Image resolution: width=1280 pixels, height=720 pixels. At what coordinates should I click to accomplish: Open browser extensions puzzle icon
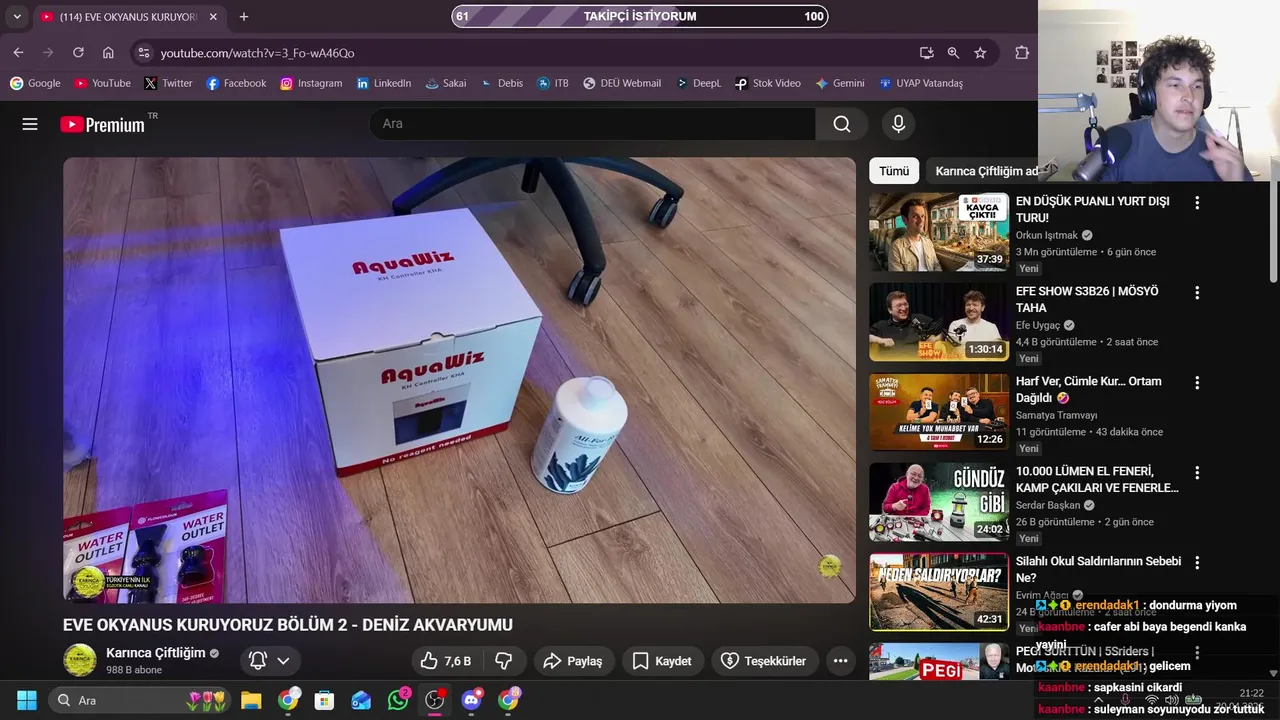pyautogui.click(x=1022, y=53)
